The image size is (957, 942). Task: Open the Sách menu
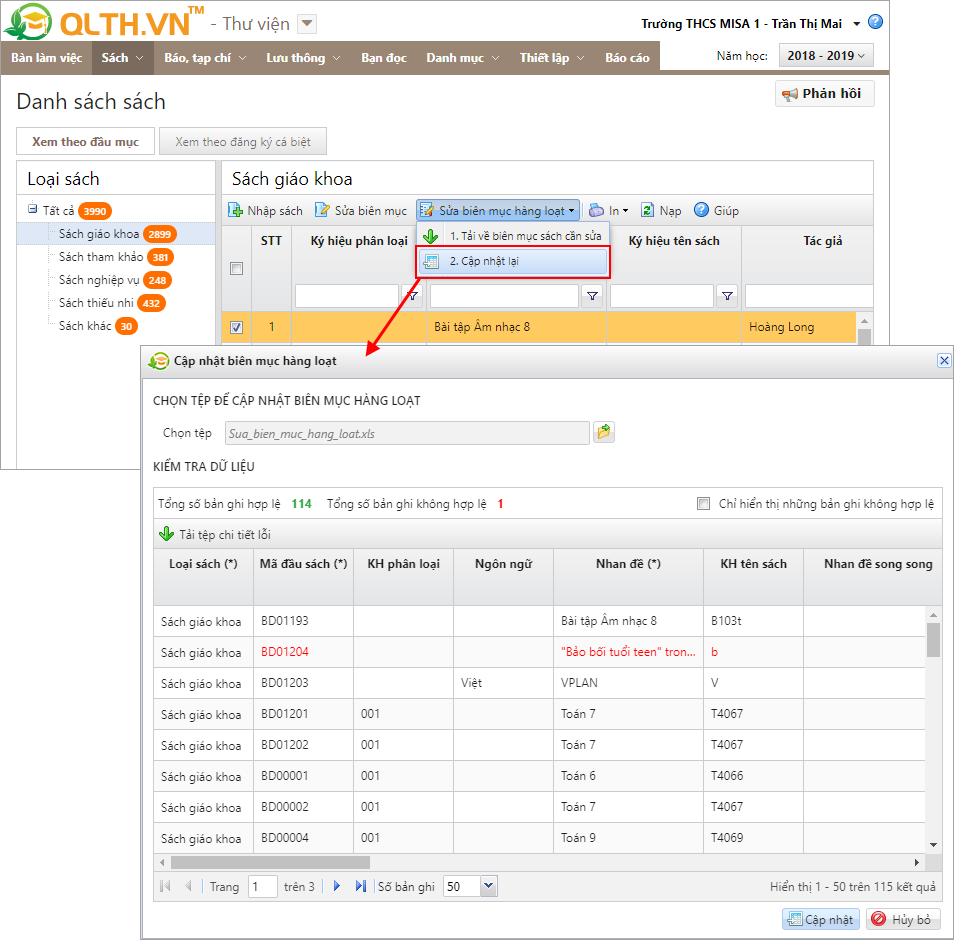click(122, 58)
